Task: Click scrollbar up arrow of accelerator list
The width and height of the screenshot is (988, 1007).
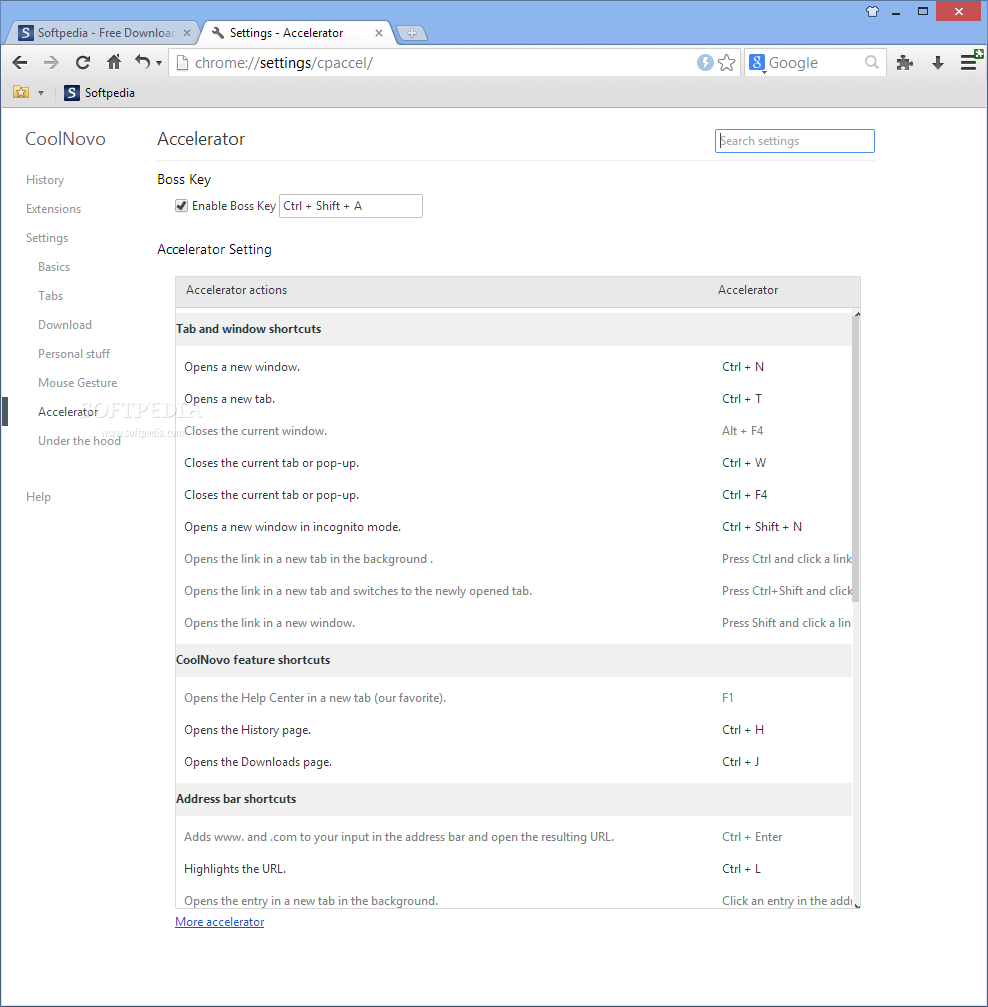Action: [x=856, y=315]
